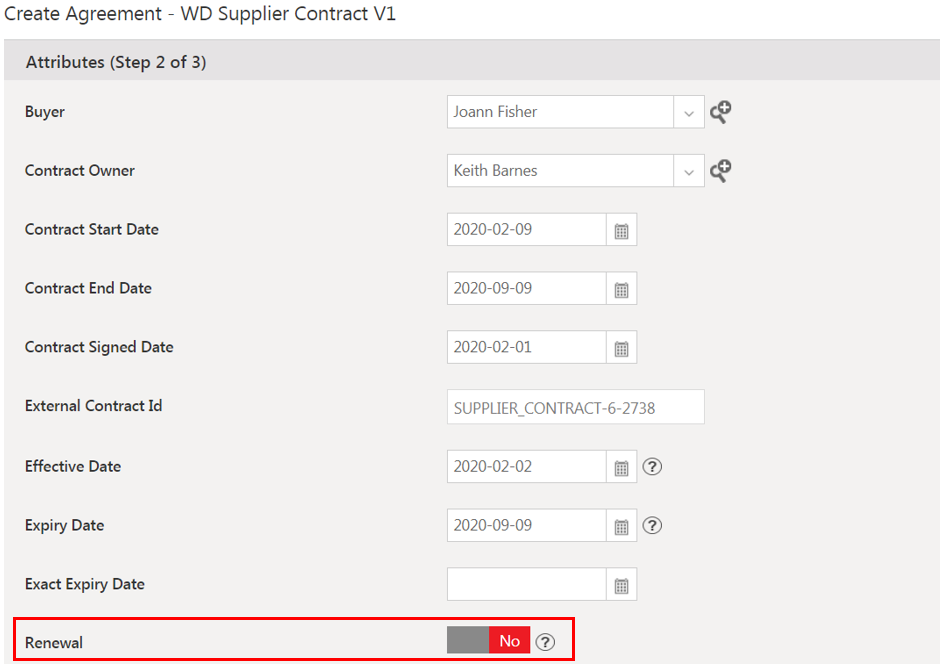The image size is (942, 667).
Task: Open the Buyer lookup search icon
Action: tap(720, 112)
